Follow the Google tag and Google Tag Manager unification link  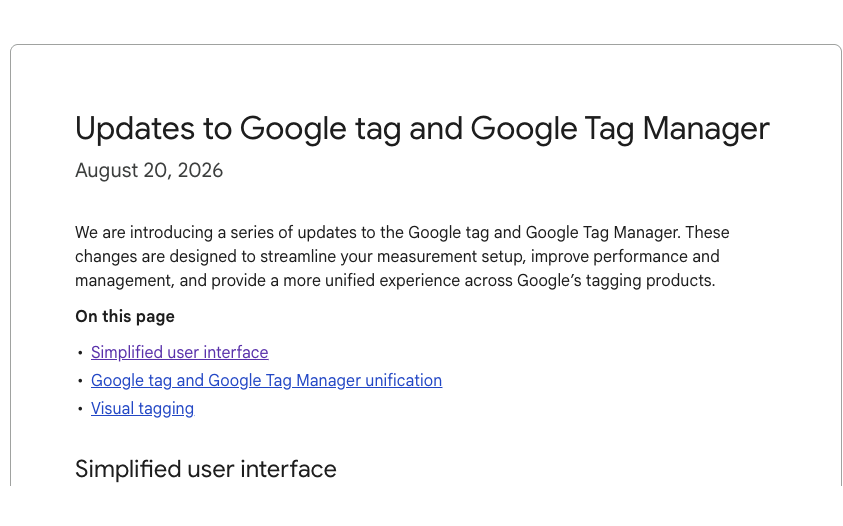(x=266, y=380)
